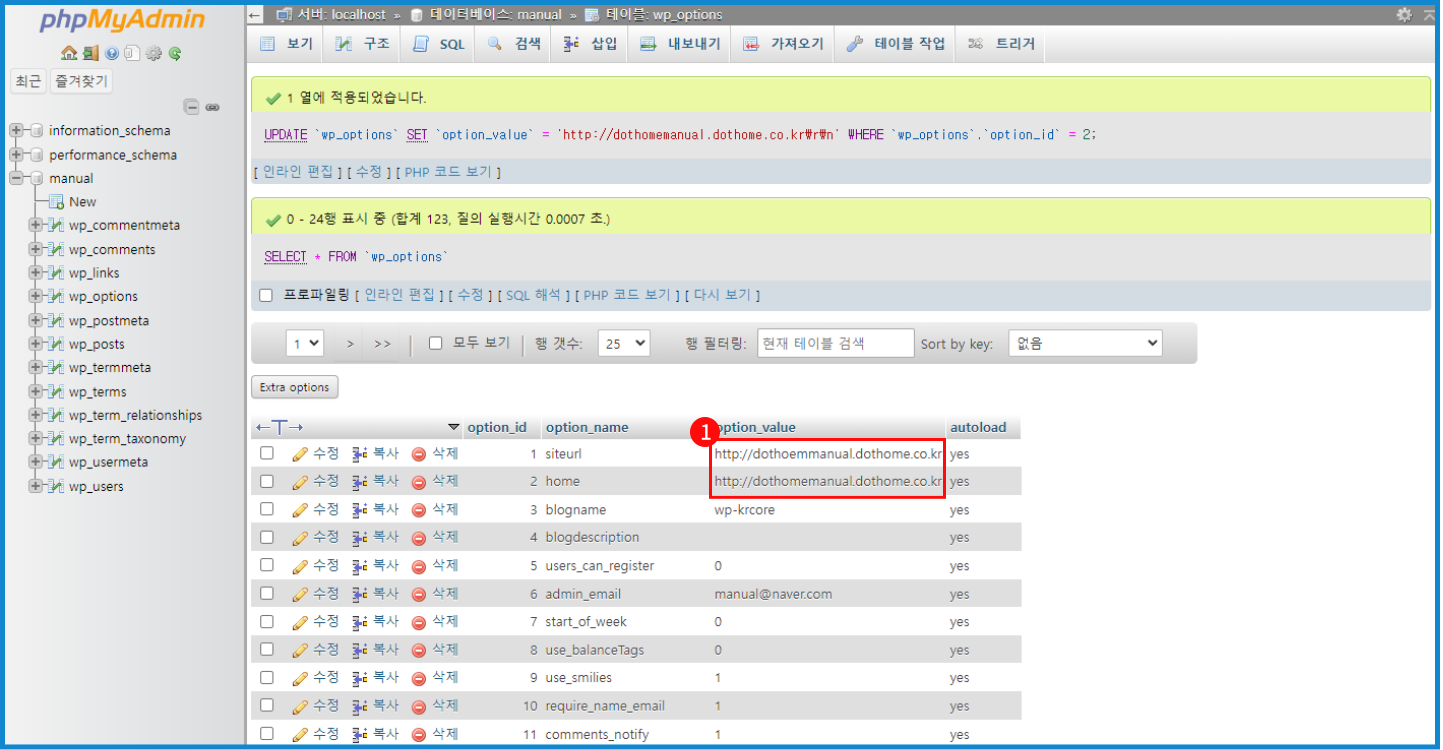Click red delete icon for blogname row
This screenshot has width=1443, height=750.
419,510
